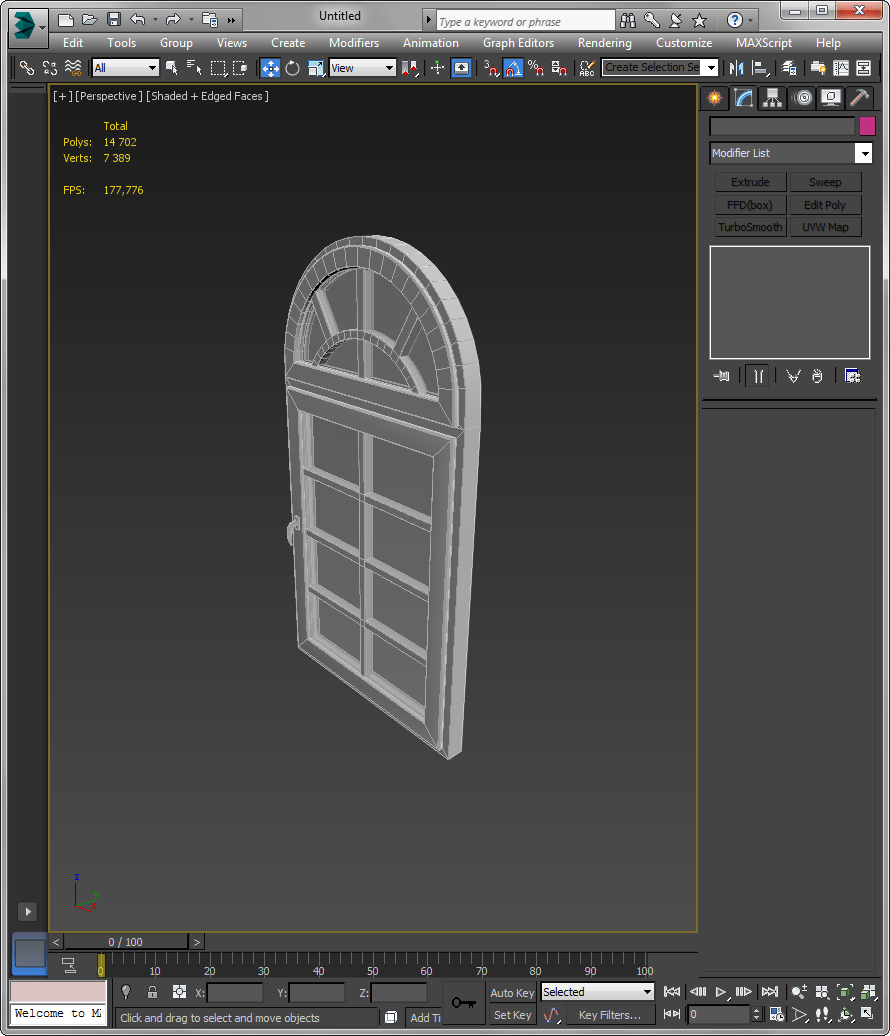Image resolution: width=890 pixels, height=1036 pixels.
Task: Activate the Select and Rotate tool
Action: [292, 68]
